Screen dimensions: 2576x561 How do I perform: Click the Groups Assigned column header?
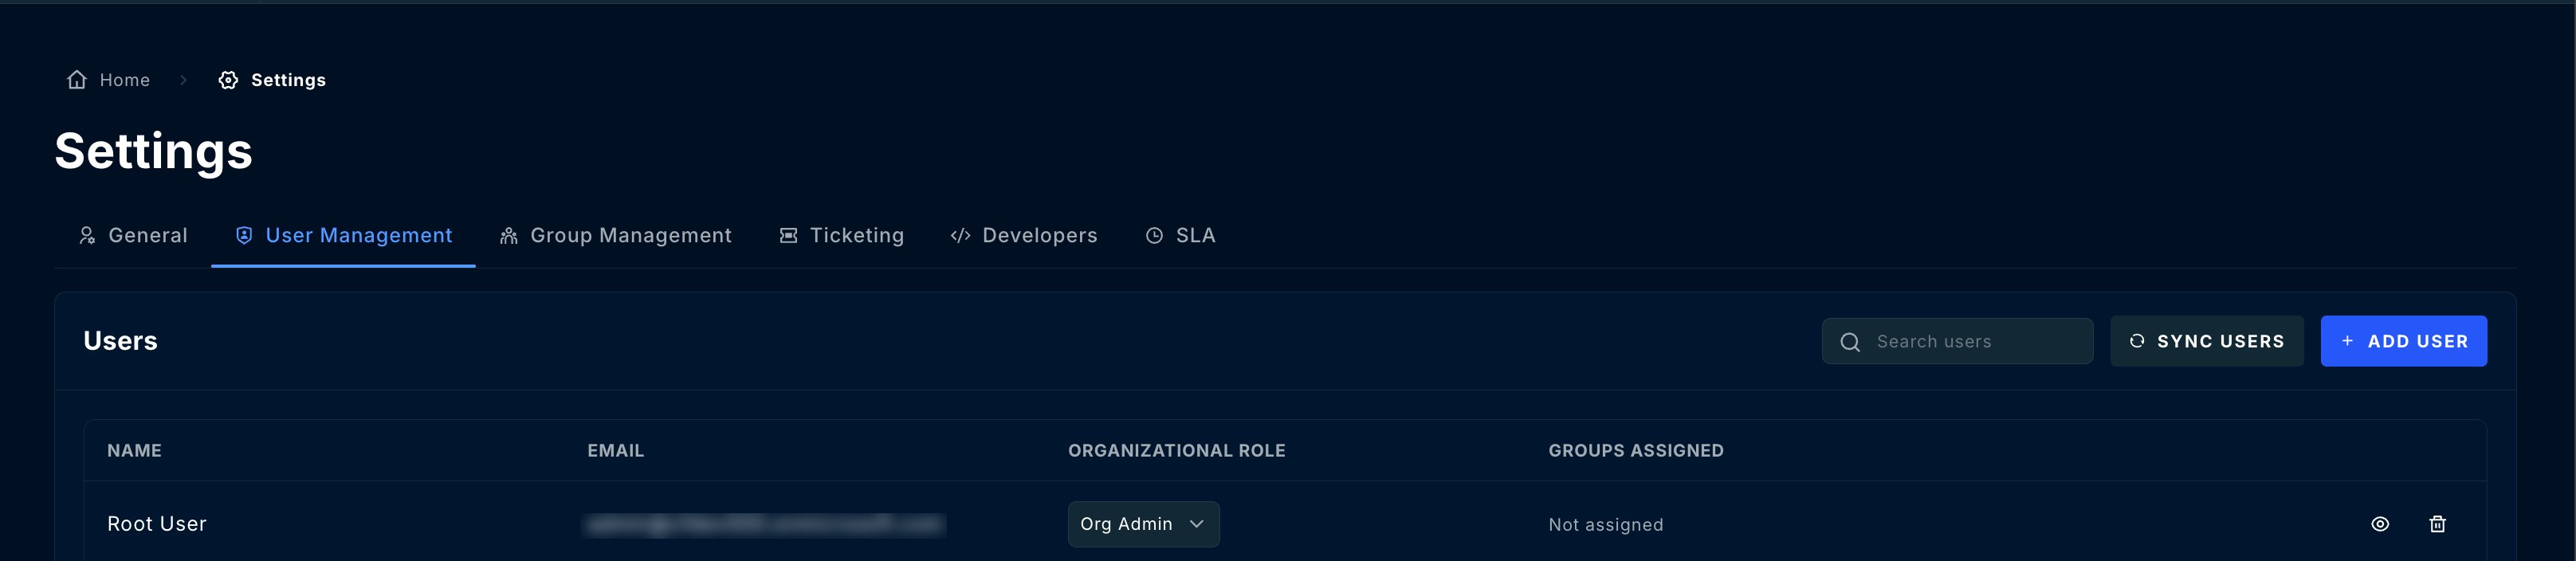(1635, 451)
